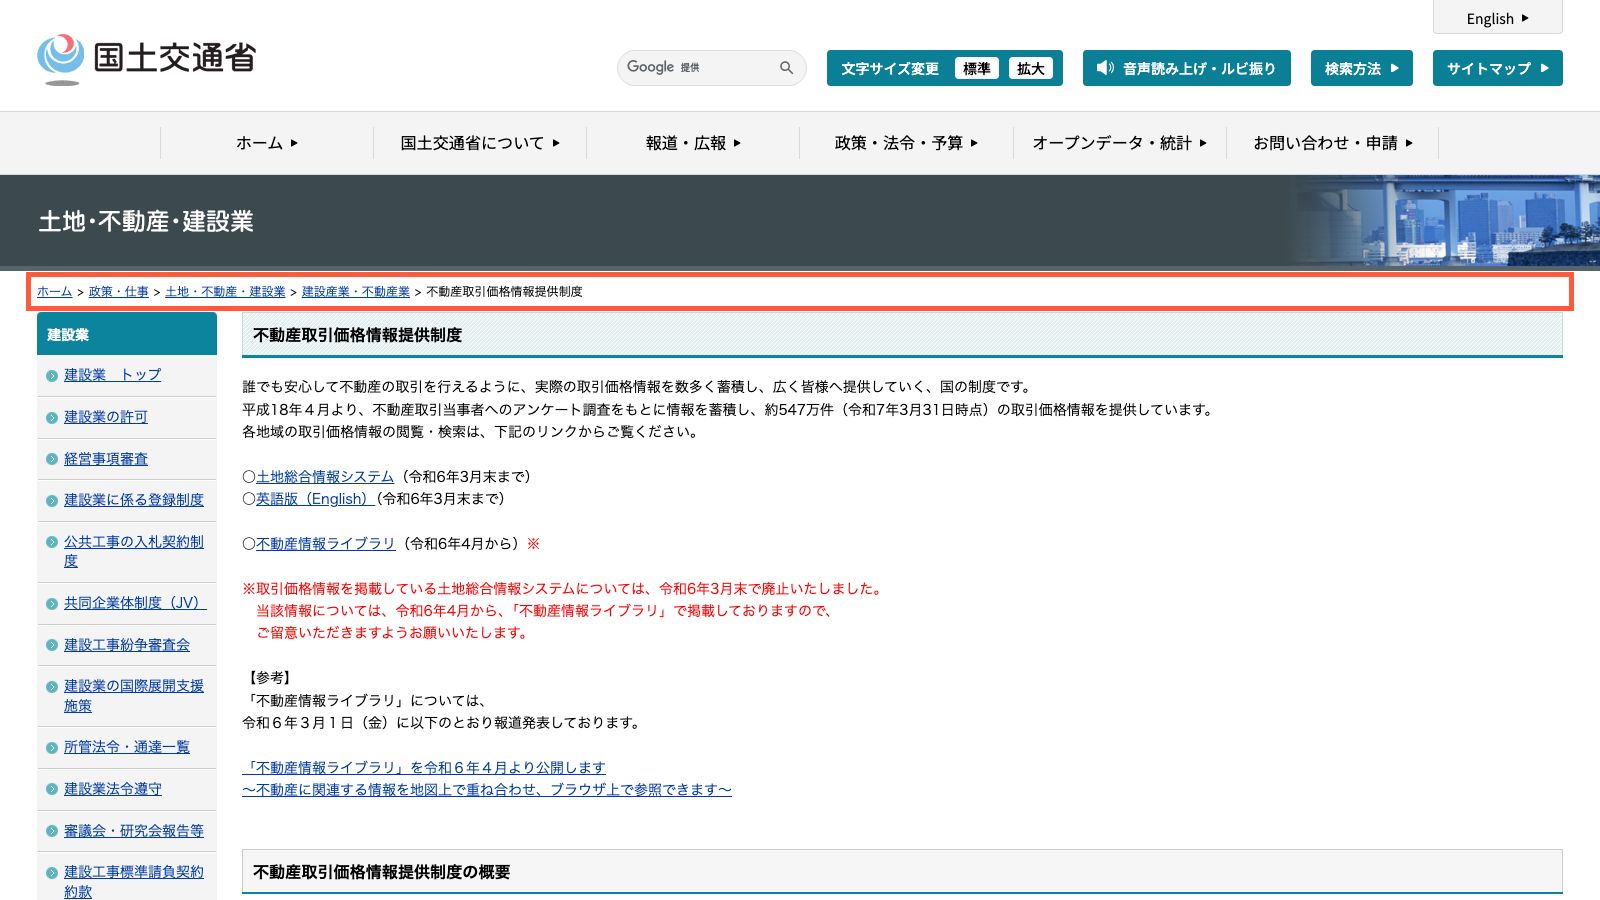The width and height of the screenshot is (1600, 900).
Task: Set text size to 拡大
Action: tap(1030, 68)
